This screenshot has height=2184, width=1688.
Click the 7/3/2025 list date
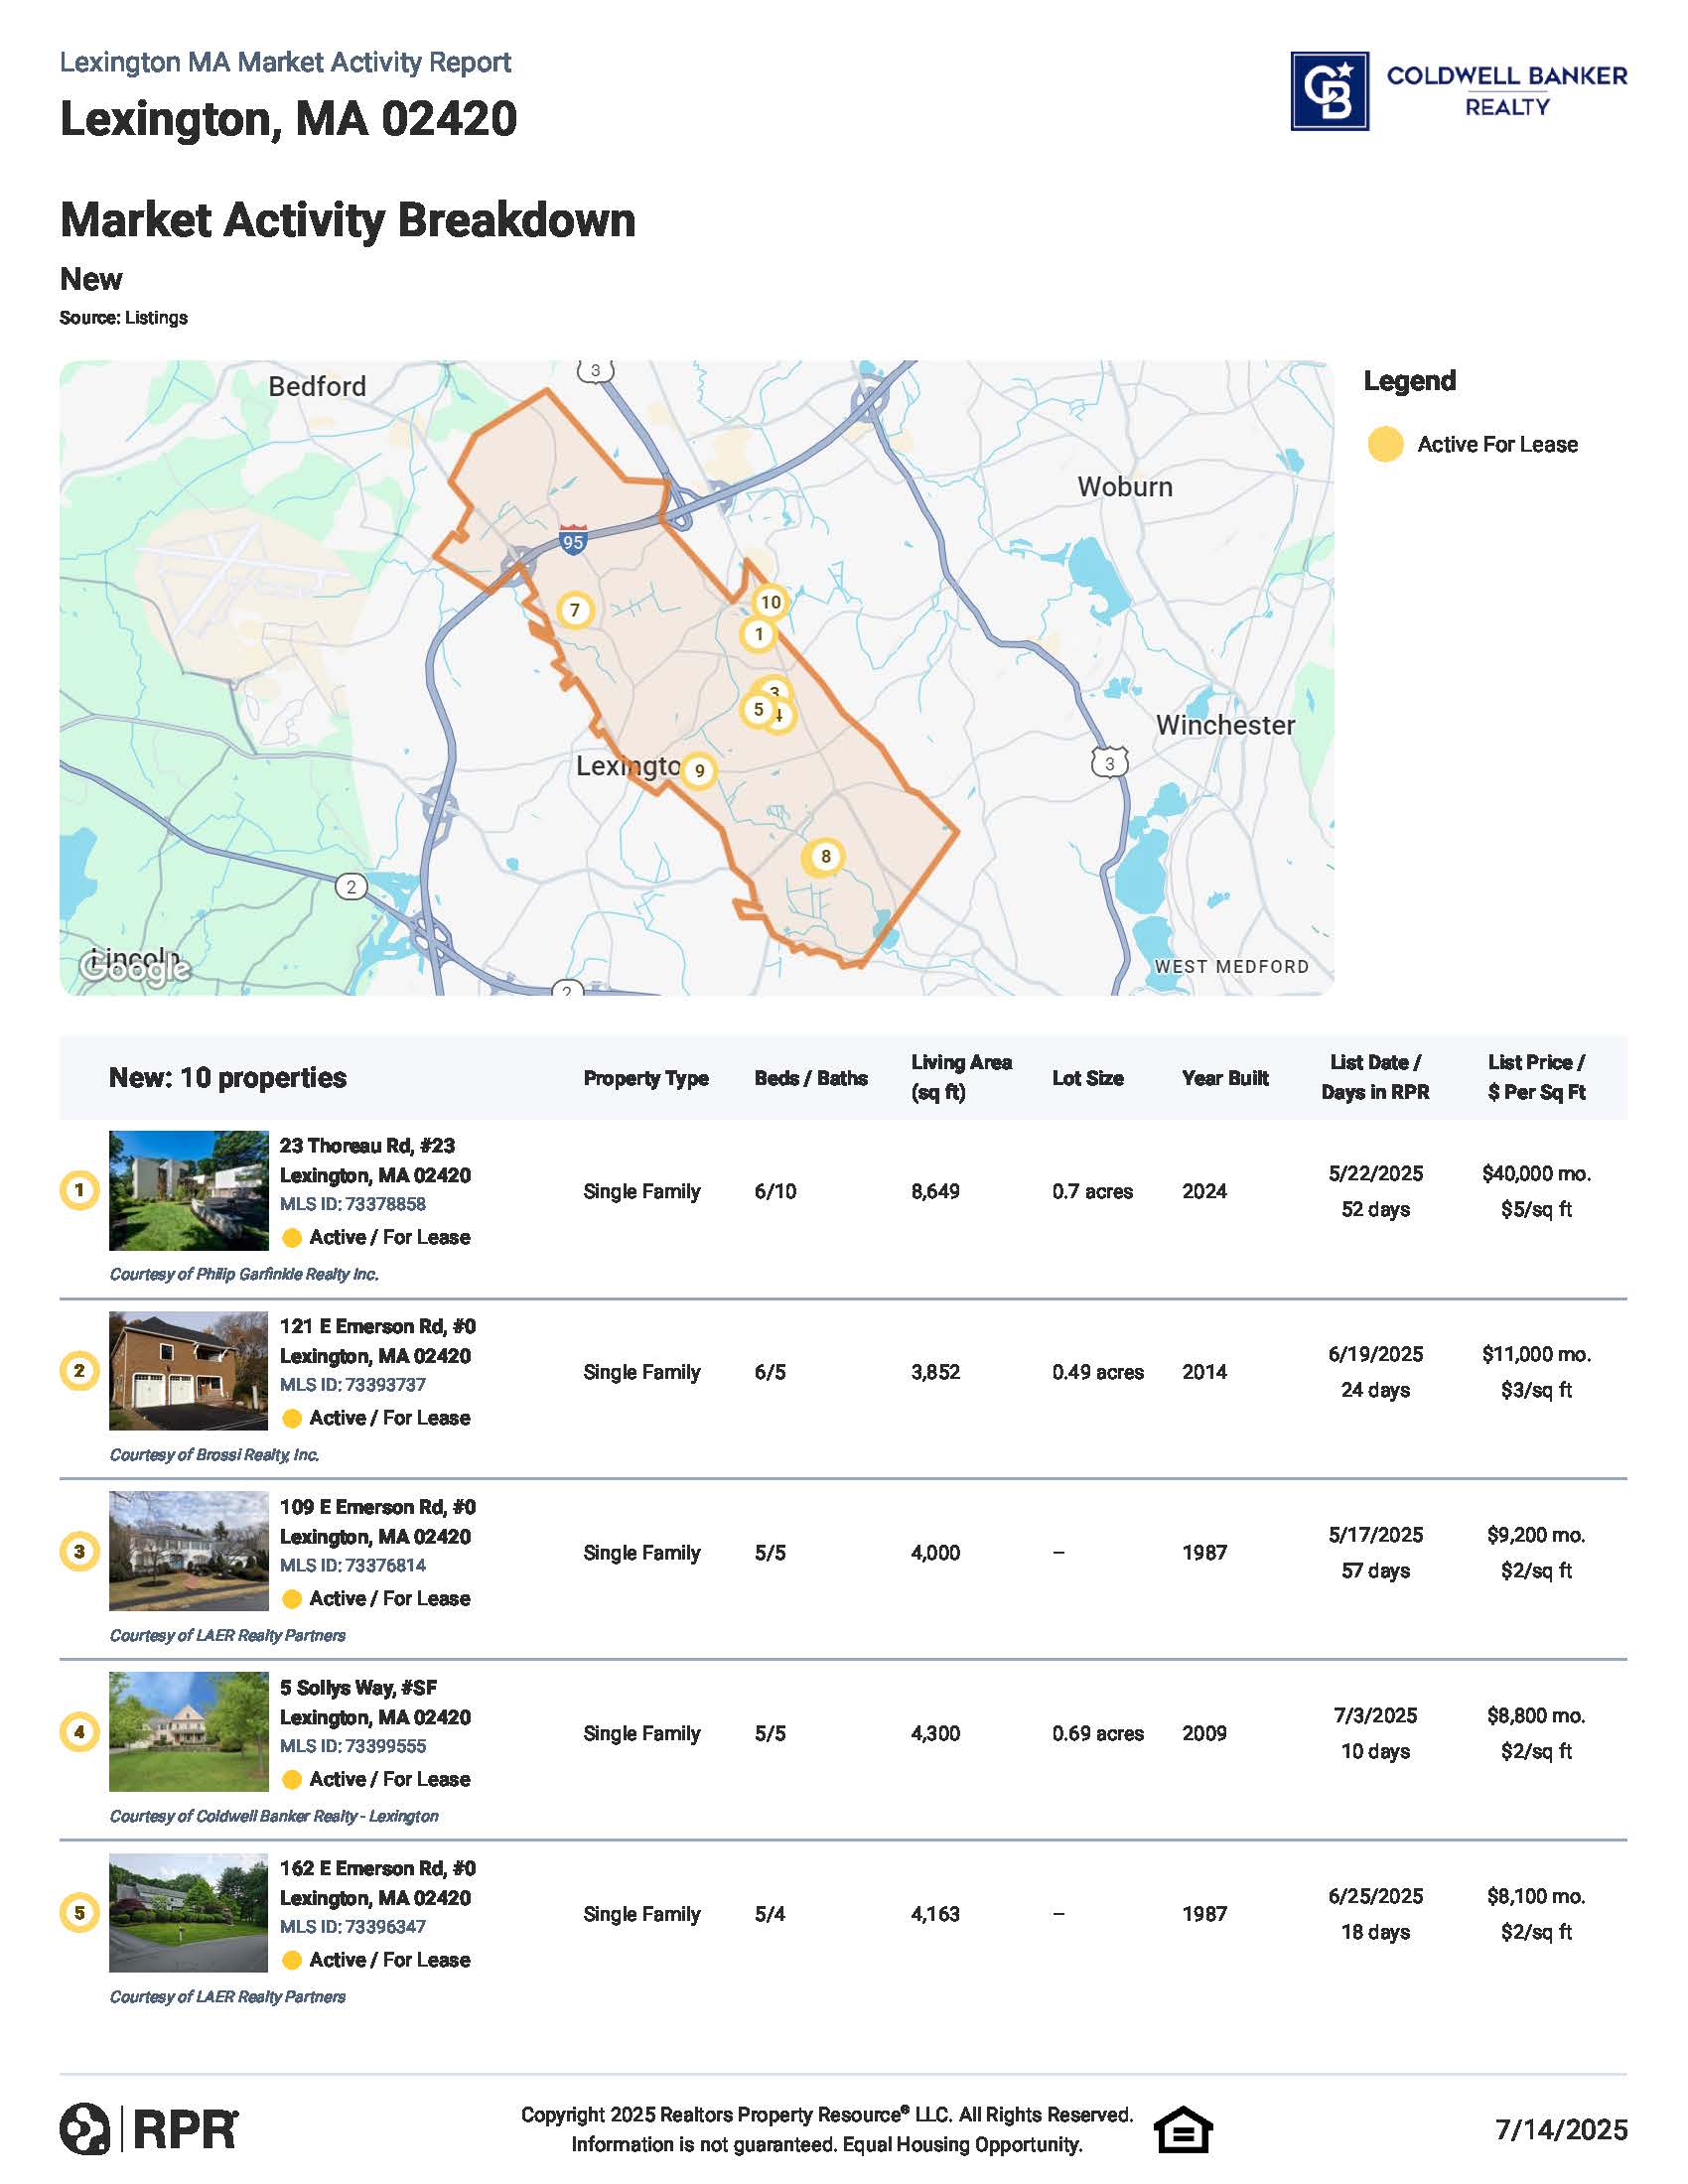[1376, 1716]
